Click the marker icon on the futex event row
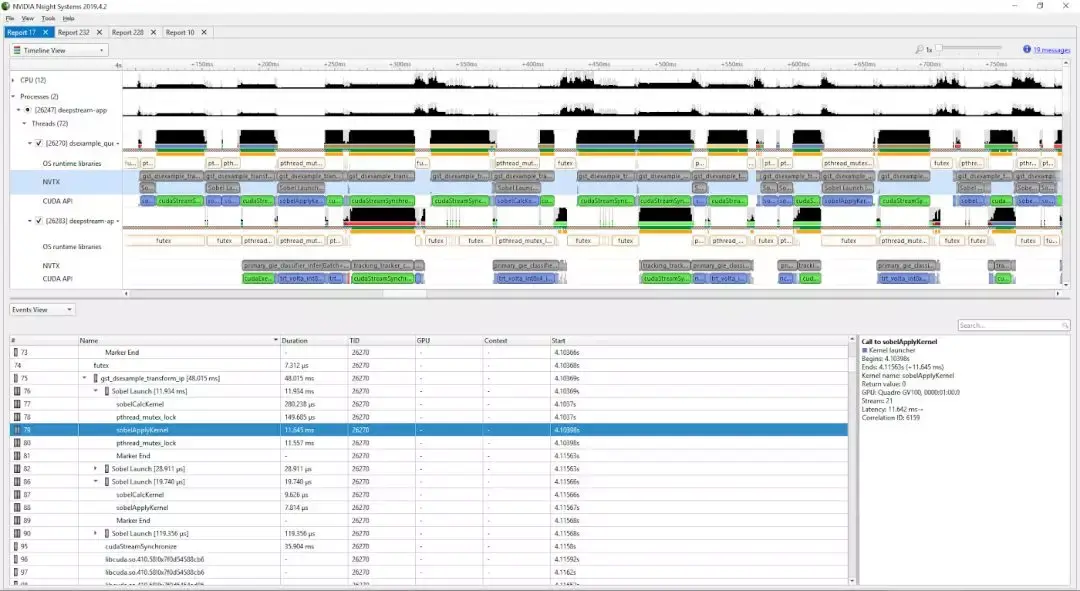 (x=17, y=364)
